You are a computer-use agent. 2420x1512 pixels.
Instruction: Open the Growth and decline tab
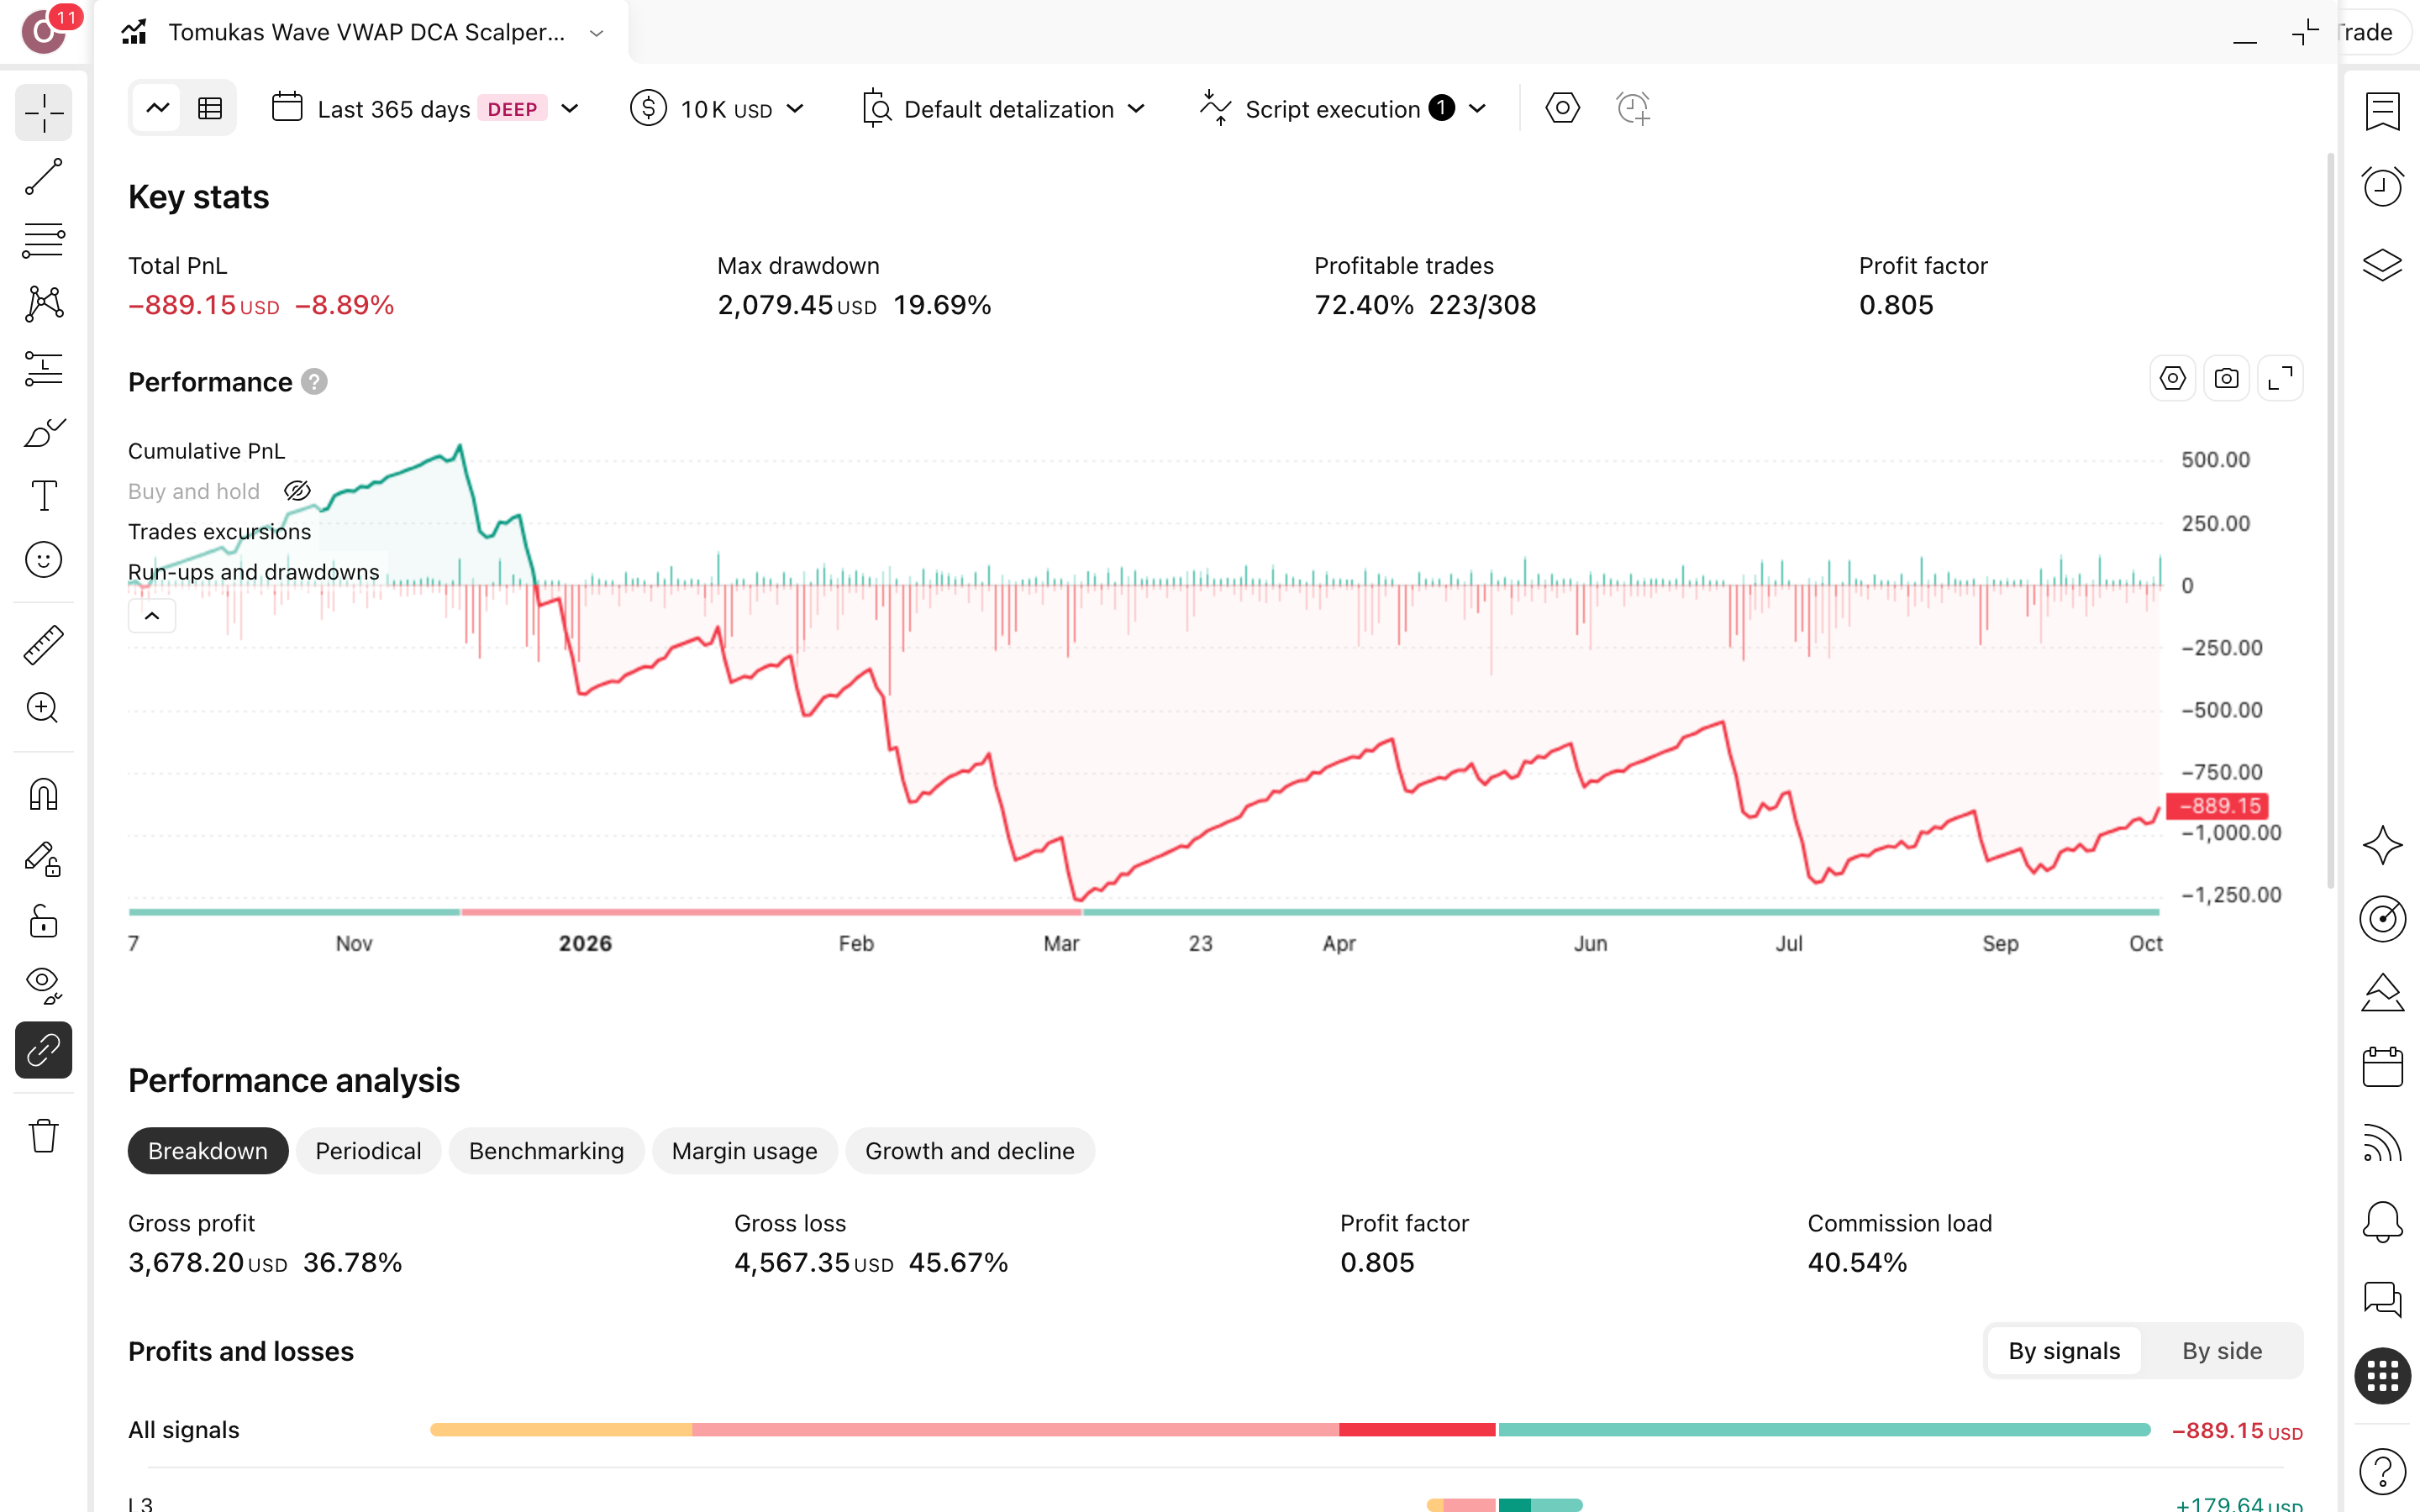click(x=970, y=1151)
